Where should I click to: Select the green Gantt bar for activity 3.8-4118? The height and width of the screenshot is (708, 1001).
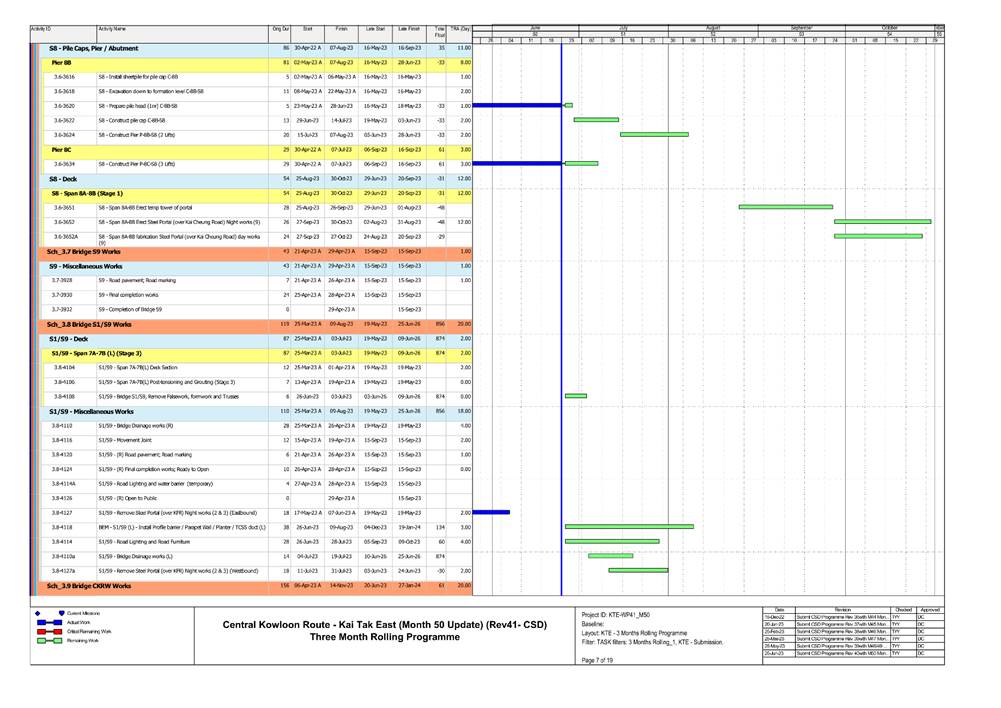tap(629, 526)
